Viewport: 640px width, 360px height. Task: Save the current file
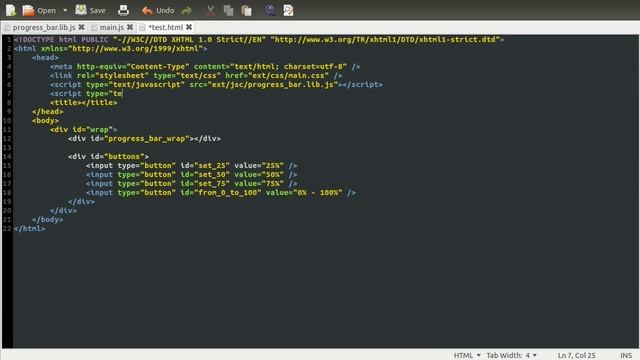(x=91, y=10)
